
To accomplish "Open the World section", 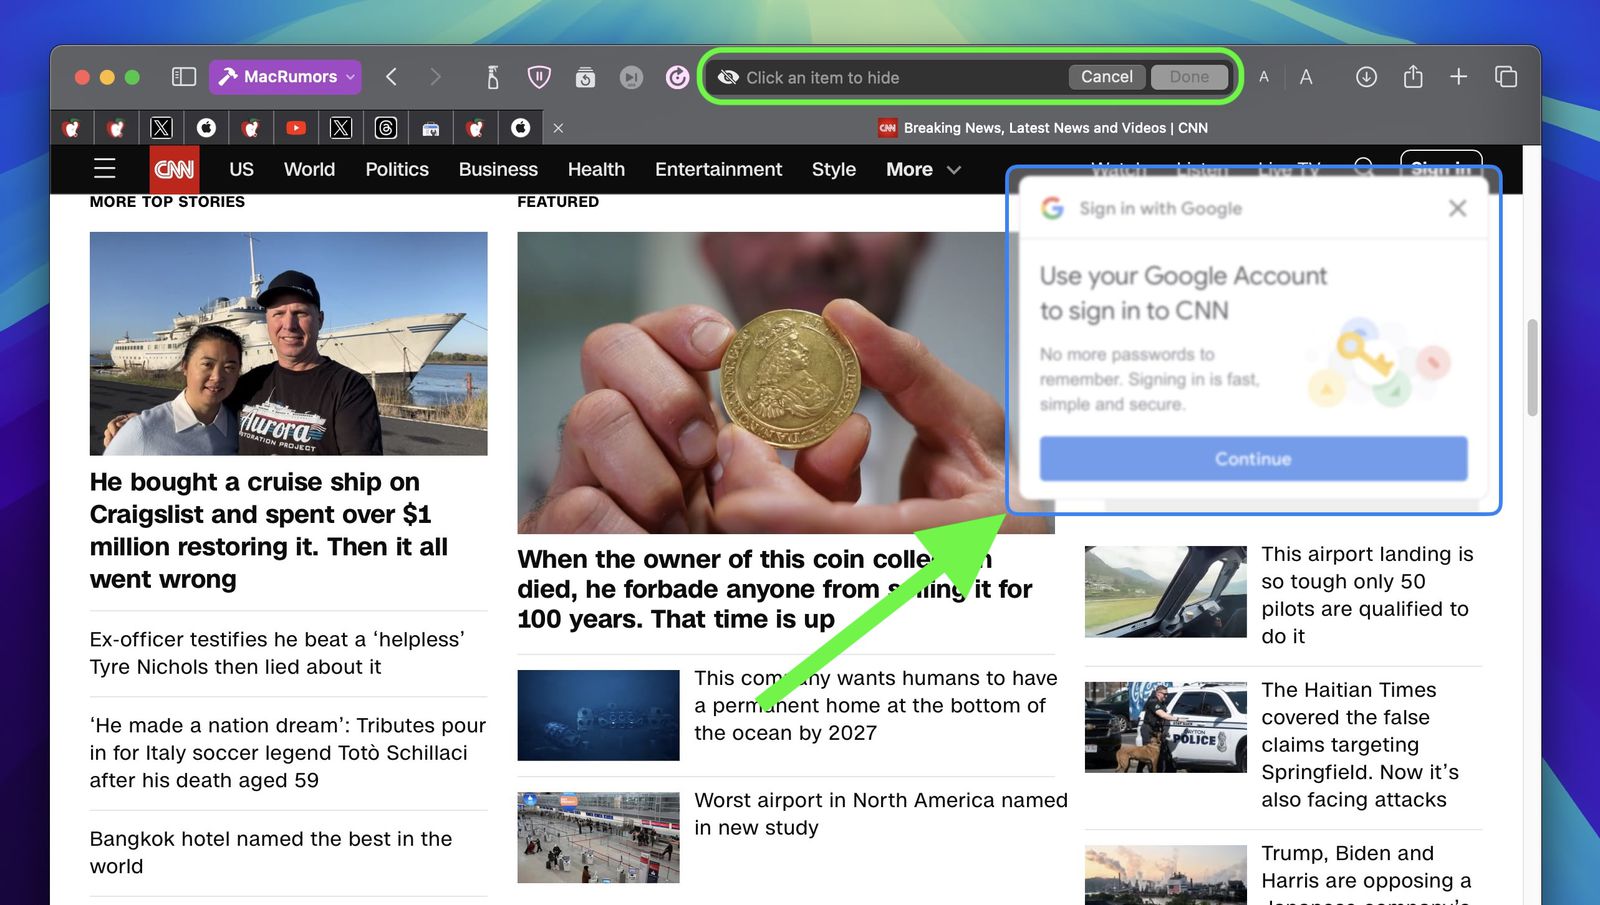I will tap(309, 169).
